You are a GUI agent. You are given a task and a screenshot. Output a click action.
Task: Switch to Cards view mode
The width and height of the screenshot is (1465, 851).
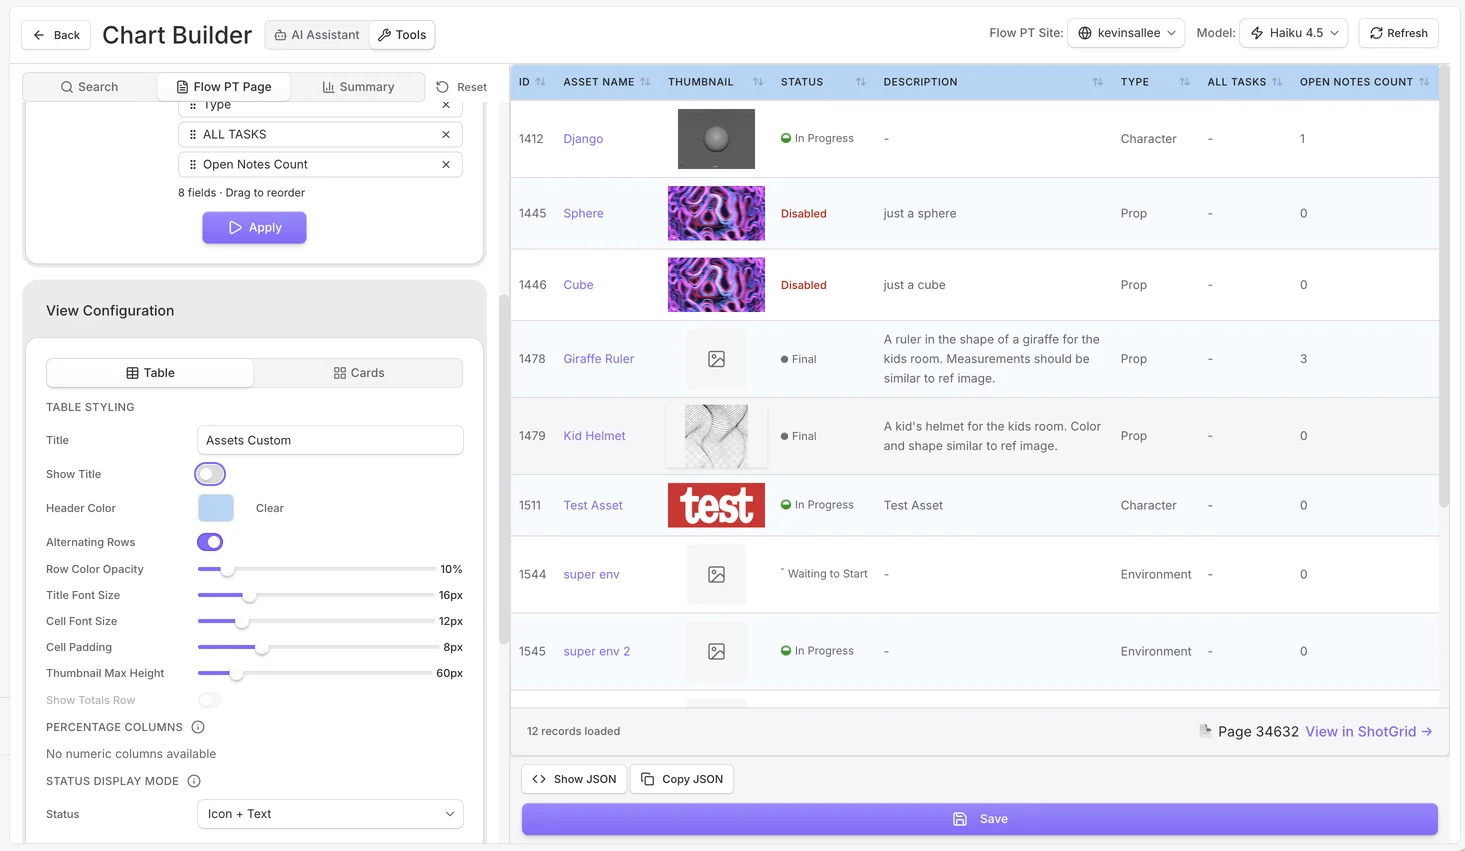click(x=358, y=373)
